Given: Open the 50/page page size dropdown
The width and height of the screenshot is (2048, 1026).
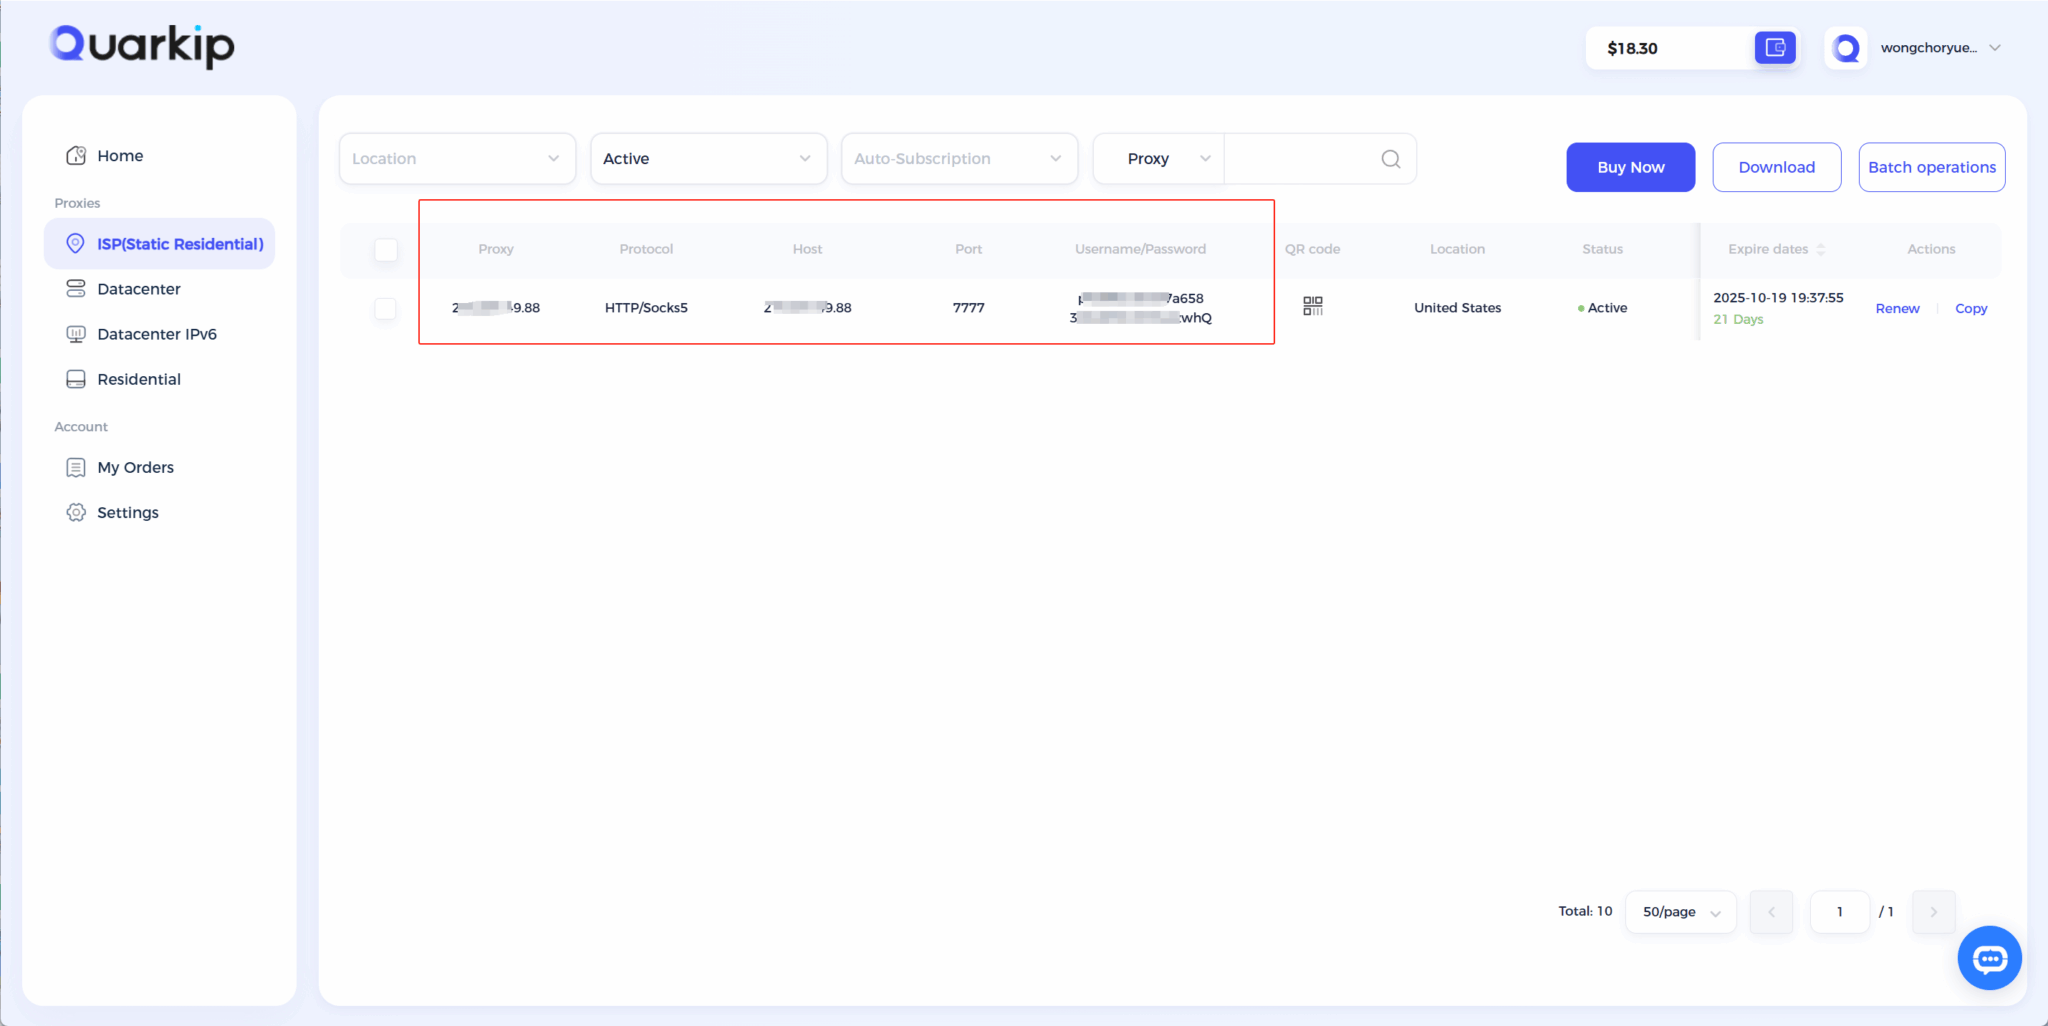Looking at the screenshot, I should click(x=1679, y=911).
